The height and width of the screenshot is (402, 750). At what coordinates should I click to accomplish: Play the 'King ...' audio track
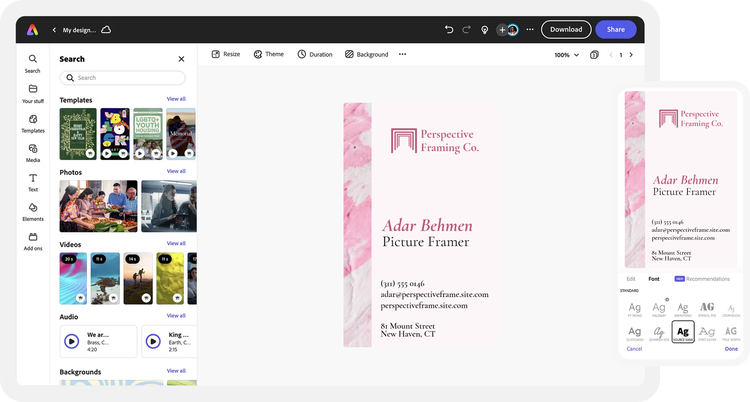tap(153, 341)
